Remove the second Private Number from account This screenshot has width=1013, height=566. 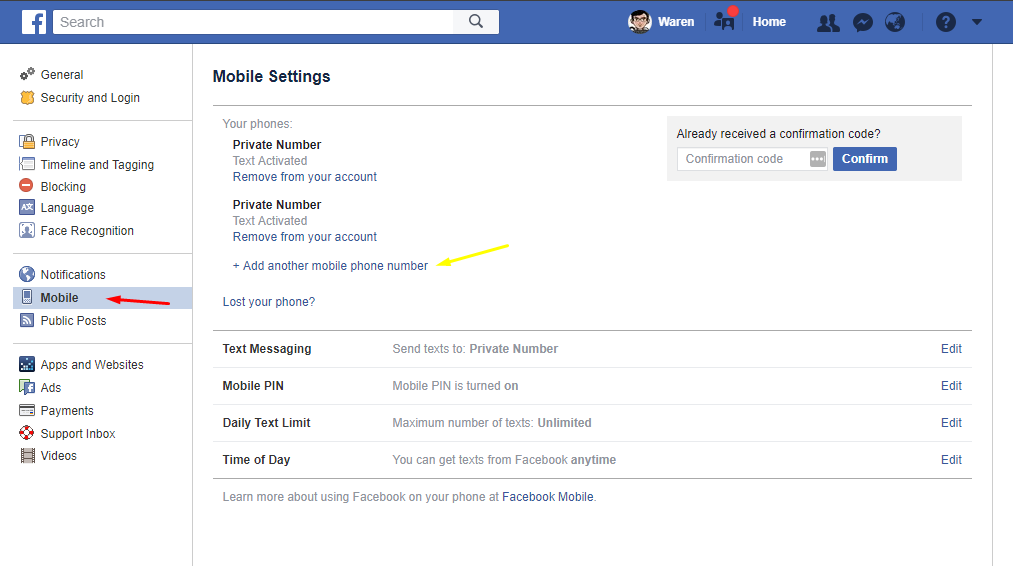click(x=304, y=237)
